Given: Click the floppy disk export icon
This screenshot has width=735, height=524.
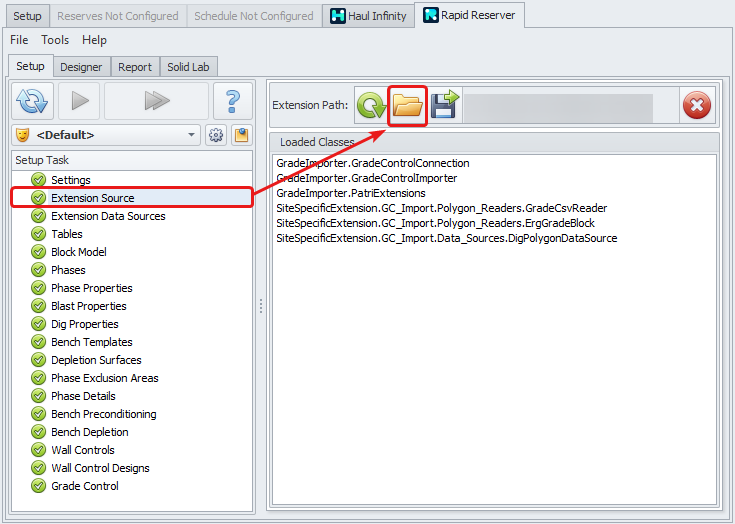Looking at the screenshot, I should coord(444,105).
